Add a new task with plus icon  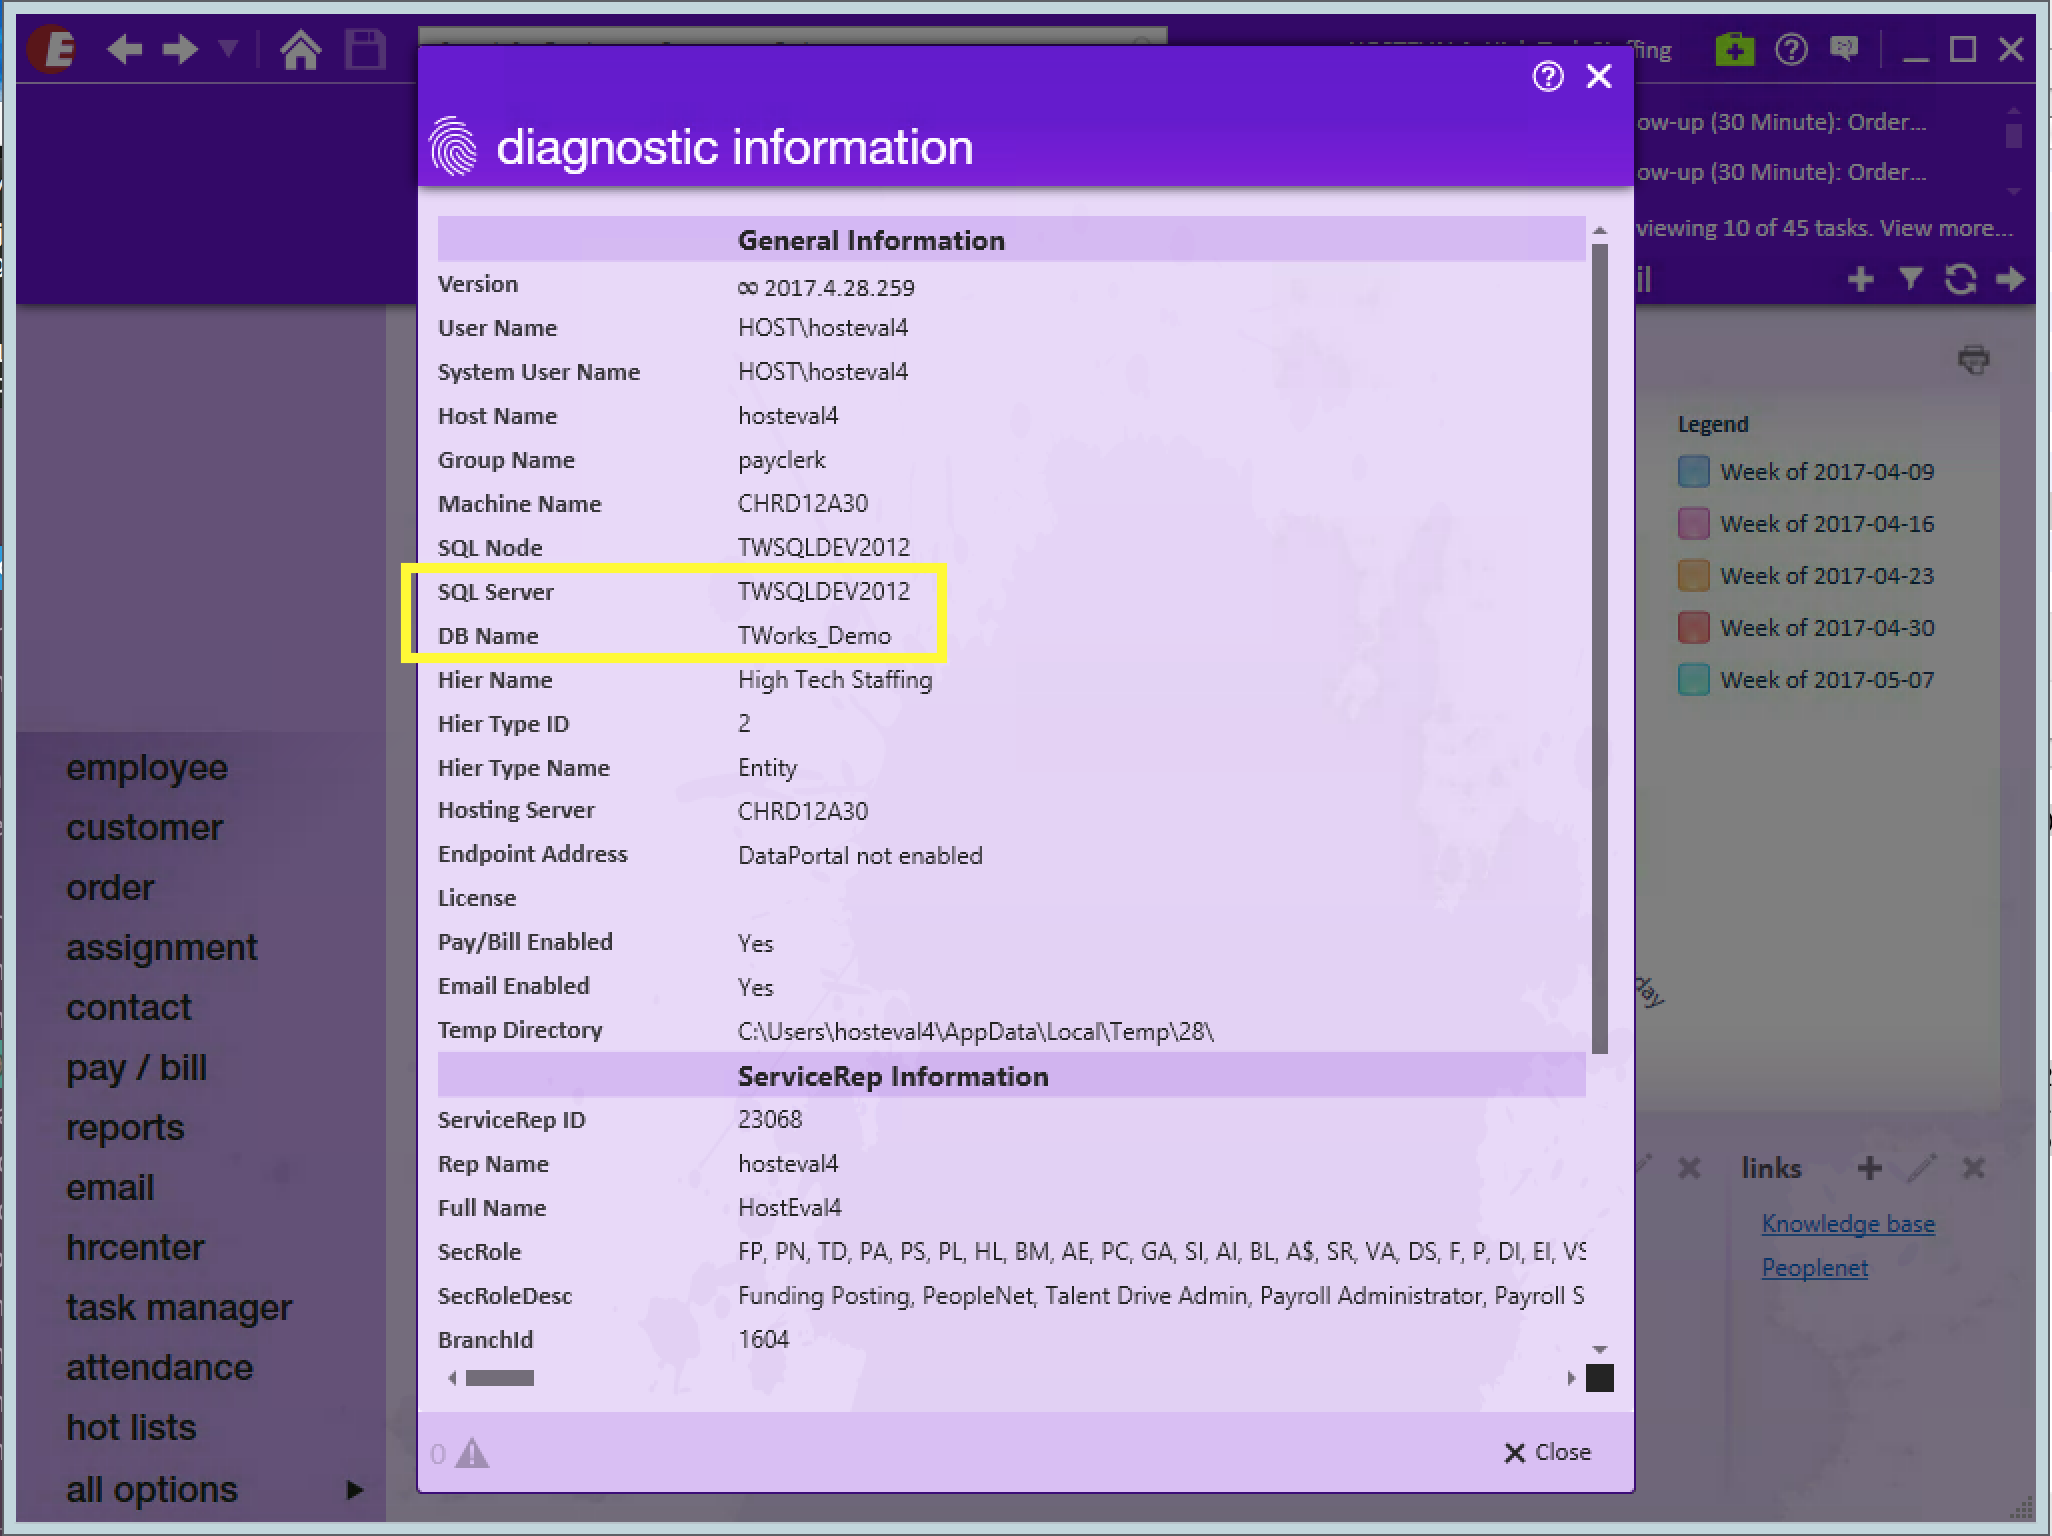pyautogui.click(x=1861, y=279)
